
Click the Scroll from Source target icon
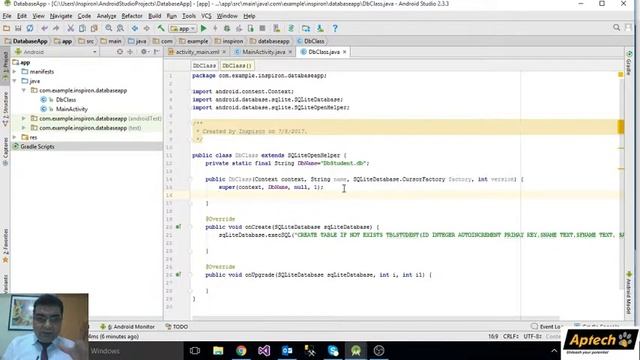pyautogui.click(x=120, y=52)
